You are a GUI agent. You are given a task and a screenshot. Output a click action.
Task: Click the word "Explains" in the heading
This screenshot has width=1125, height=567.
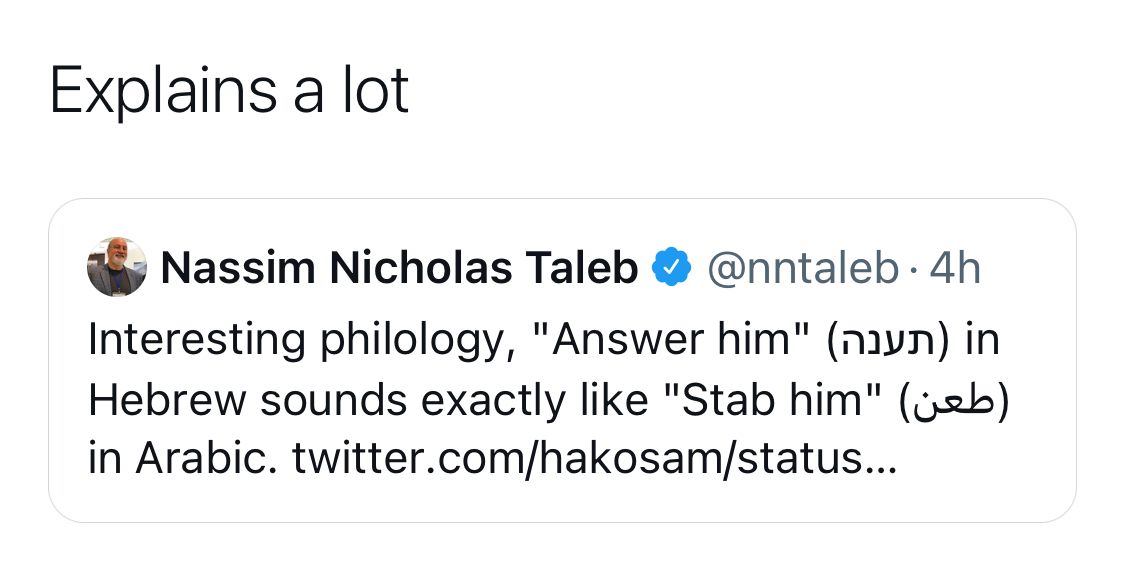(163, 91)
